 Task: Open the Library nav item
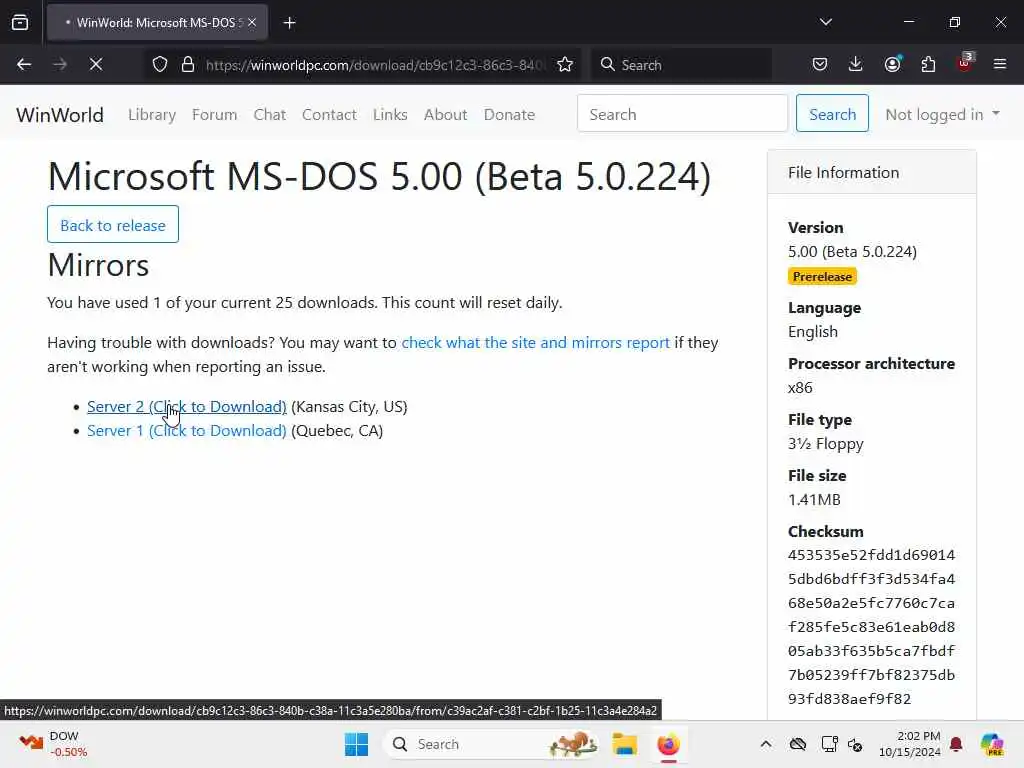[152, 115]
